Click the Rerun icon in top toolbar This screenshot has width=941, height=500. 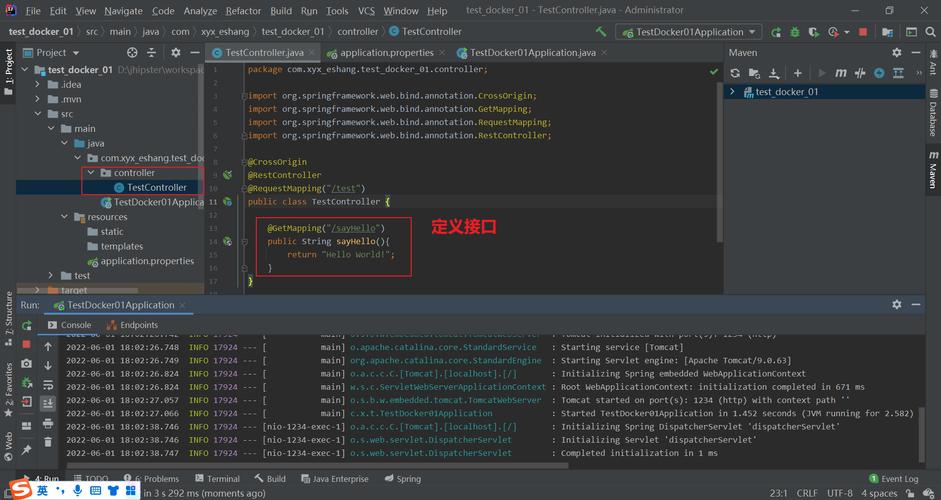(x=776, y=32)
